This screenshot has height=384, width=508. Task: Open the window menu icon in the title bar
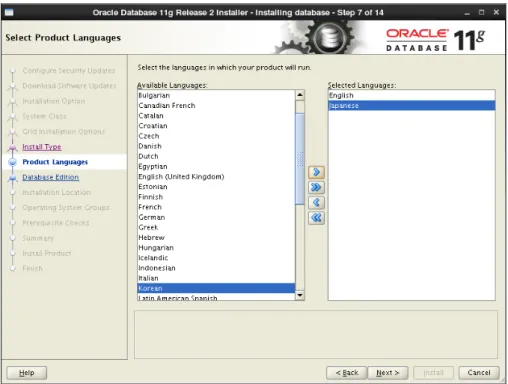pyautogui.click(x=9, y=13)
